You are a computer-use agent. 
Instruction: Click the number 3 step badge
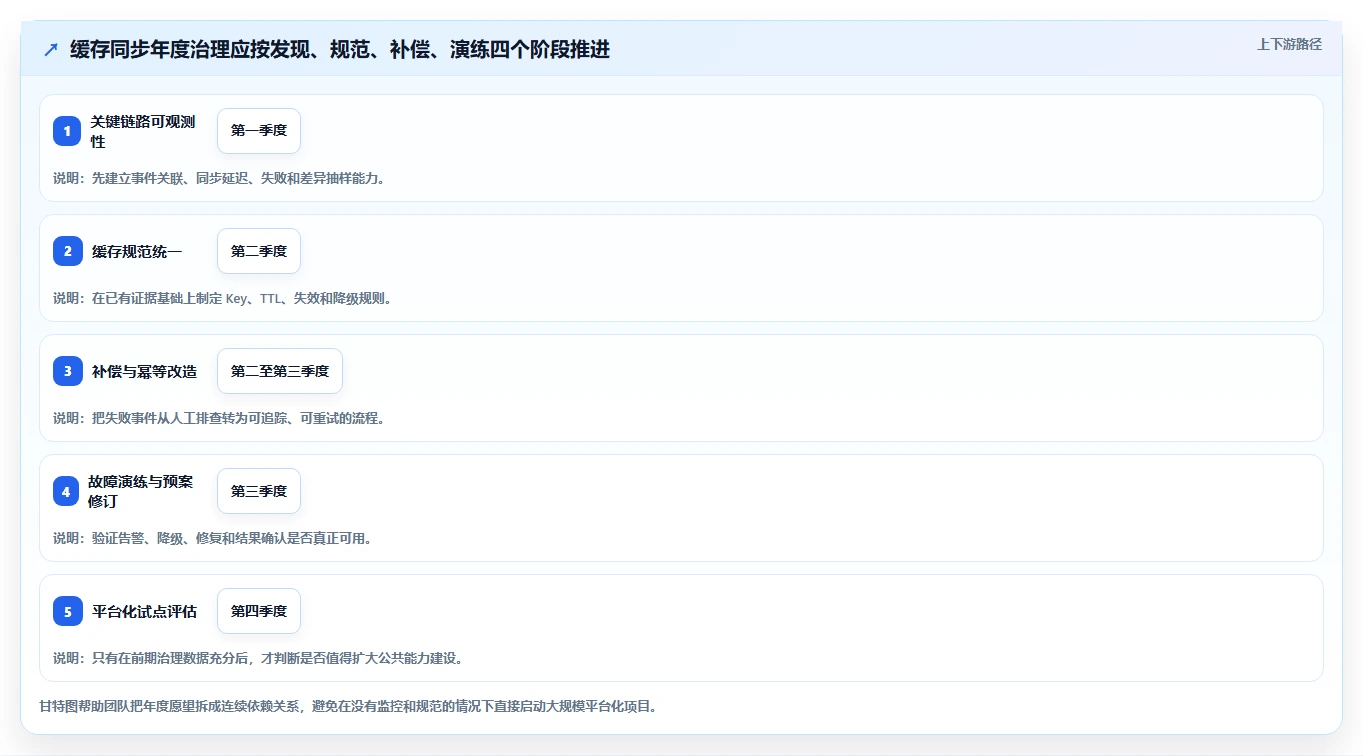tap(68, 371)
